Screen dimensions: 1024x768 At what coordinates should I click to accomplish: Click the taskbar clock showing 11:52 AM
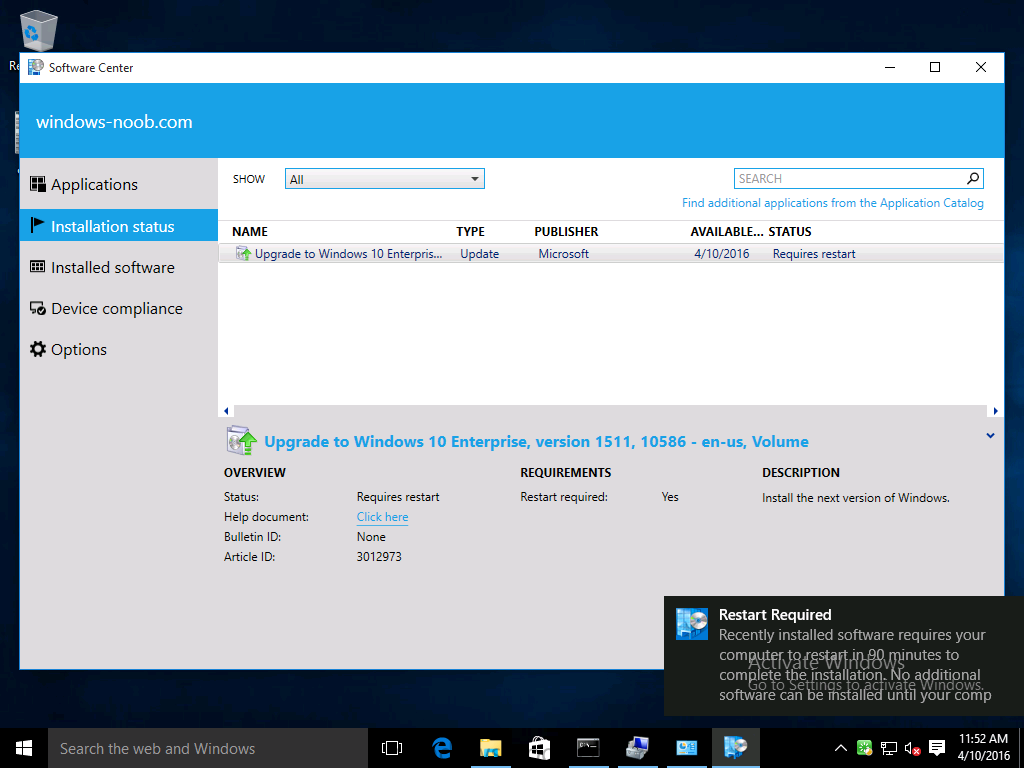(984, 747)
